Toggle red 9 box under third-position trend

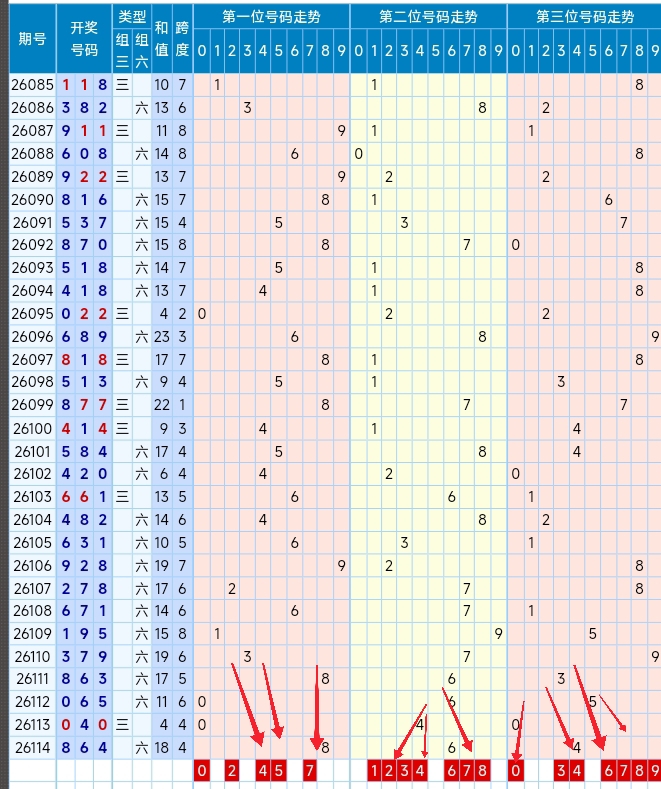[x=654, y=770]
